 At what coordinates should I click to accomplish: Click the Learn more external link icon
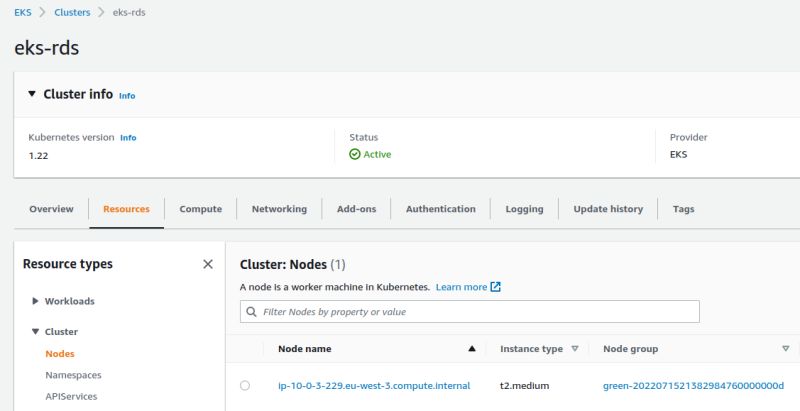click(495, 287)
